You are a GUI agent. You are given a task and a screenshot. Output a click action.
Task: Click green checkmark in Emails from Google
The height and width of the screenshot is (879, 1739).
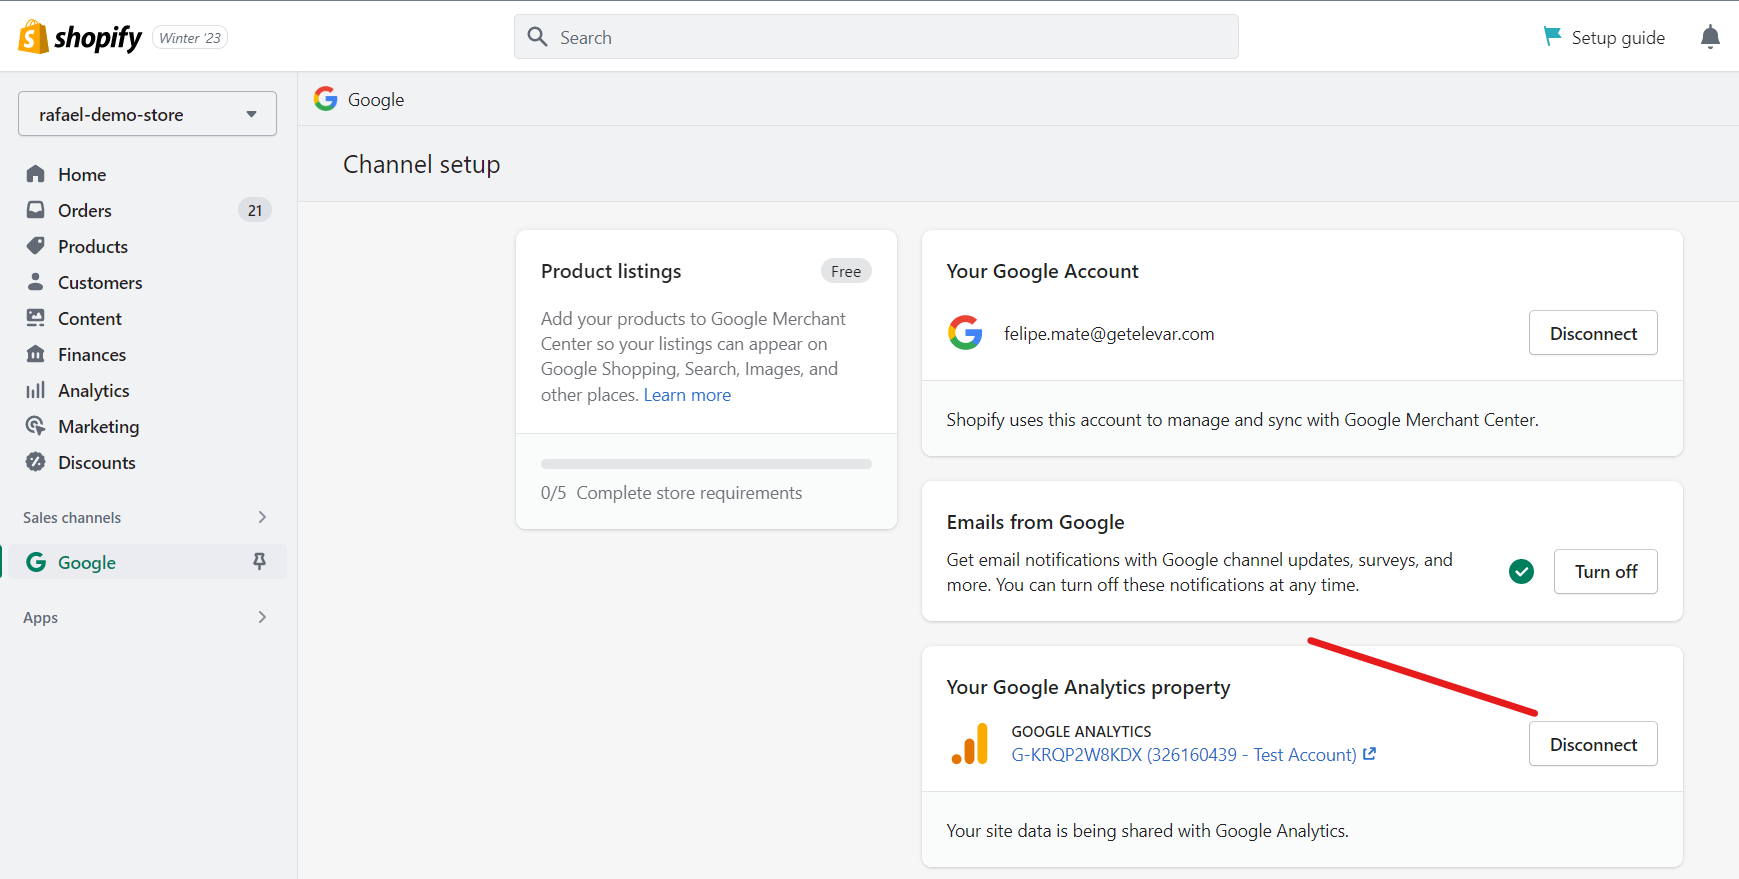[1521, 571]
